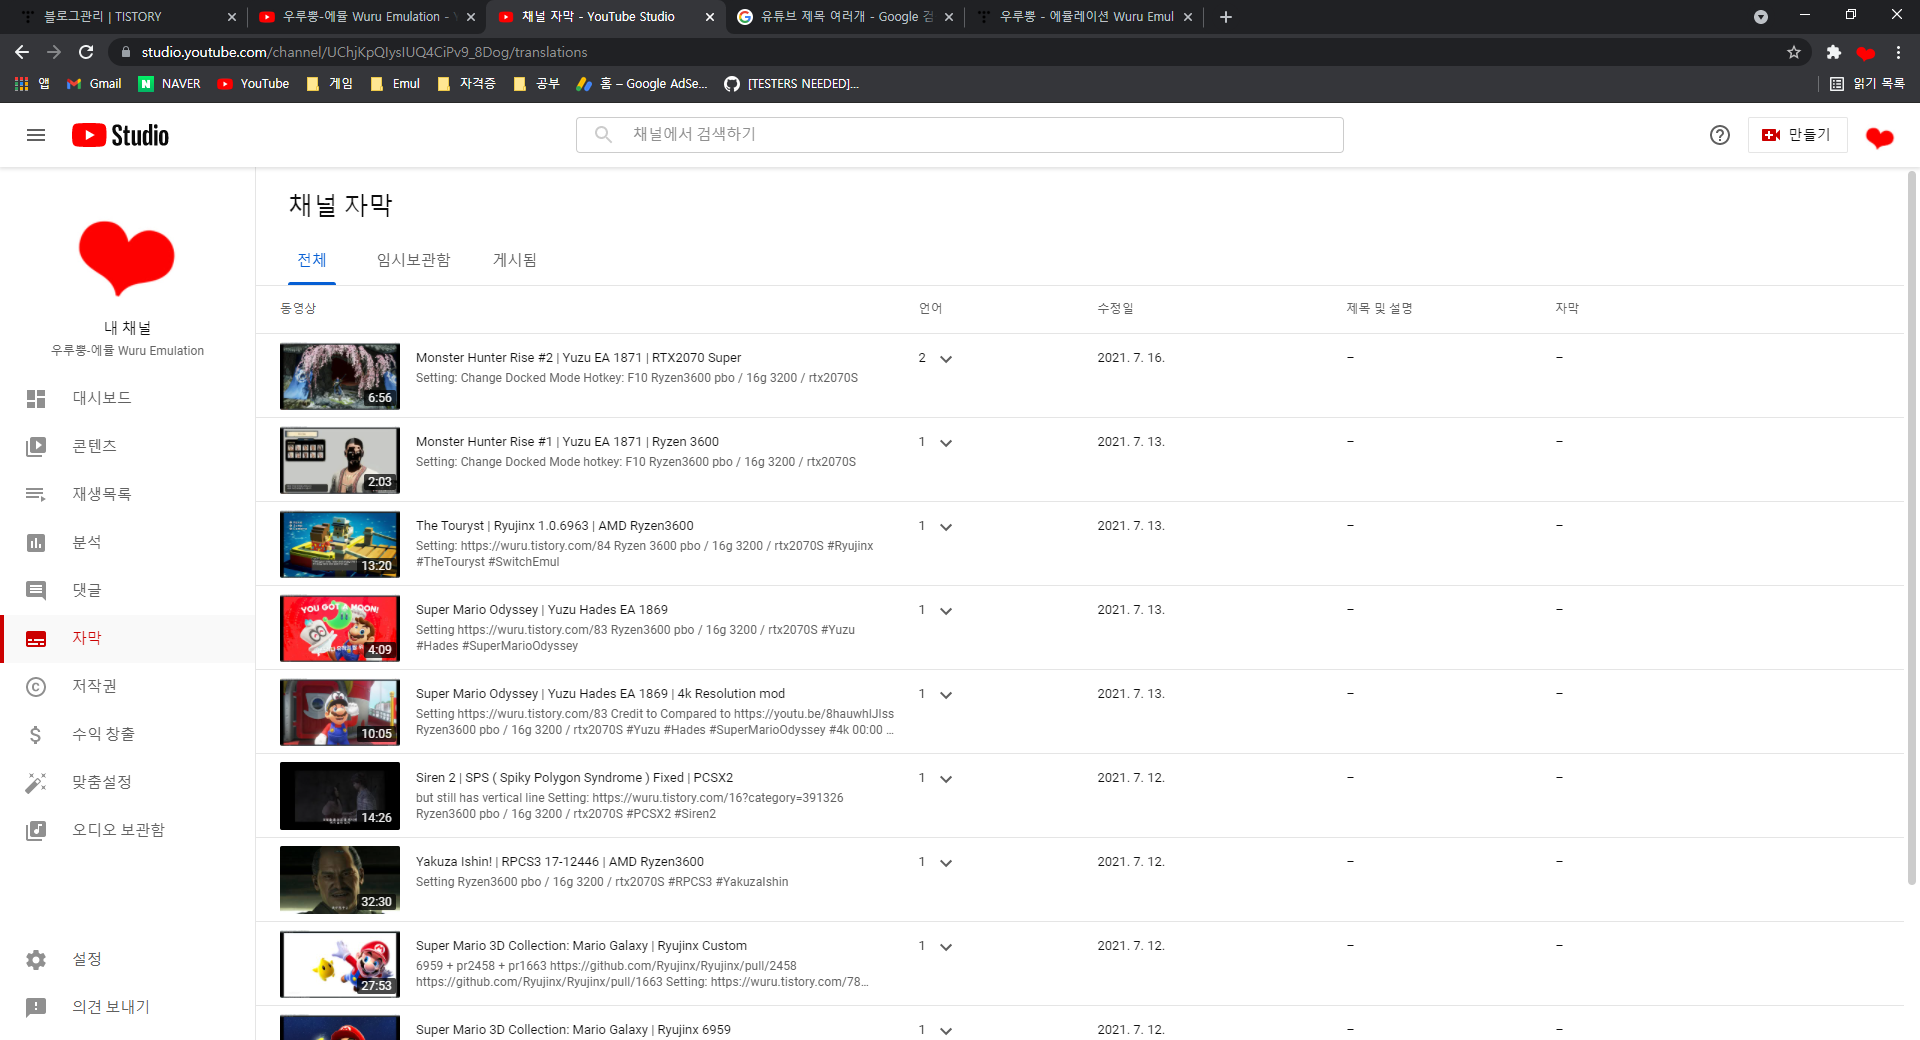Open the 게임 bookmarks folder
1920x1040 pixels.
coord(330,84)
